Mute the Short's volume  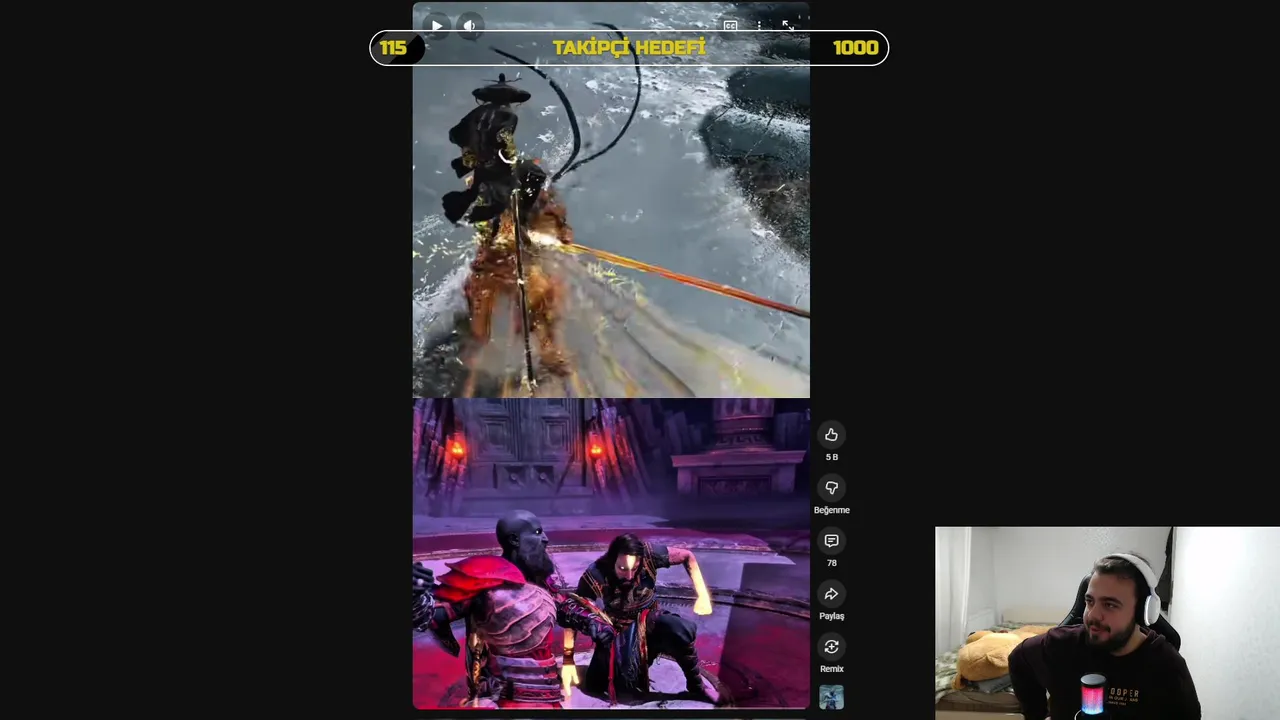click(470, 26)
